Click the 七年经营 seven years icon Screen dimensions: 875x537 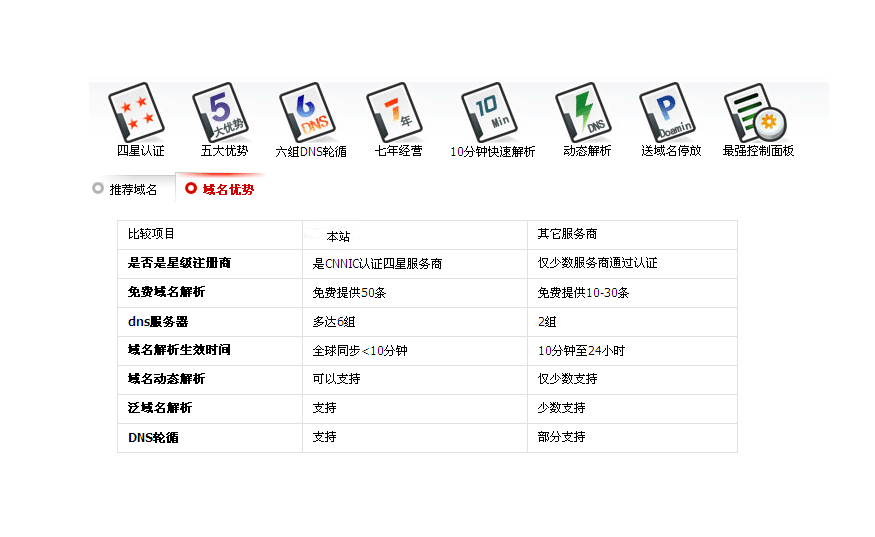click(x=395, y=112)
